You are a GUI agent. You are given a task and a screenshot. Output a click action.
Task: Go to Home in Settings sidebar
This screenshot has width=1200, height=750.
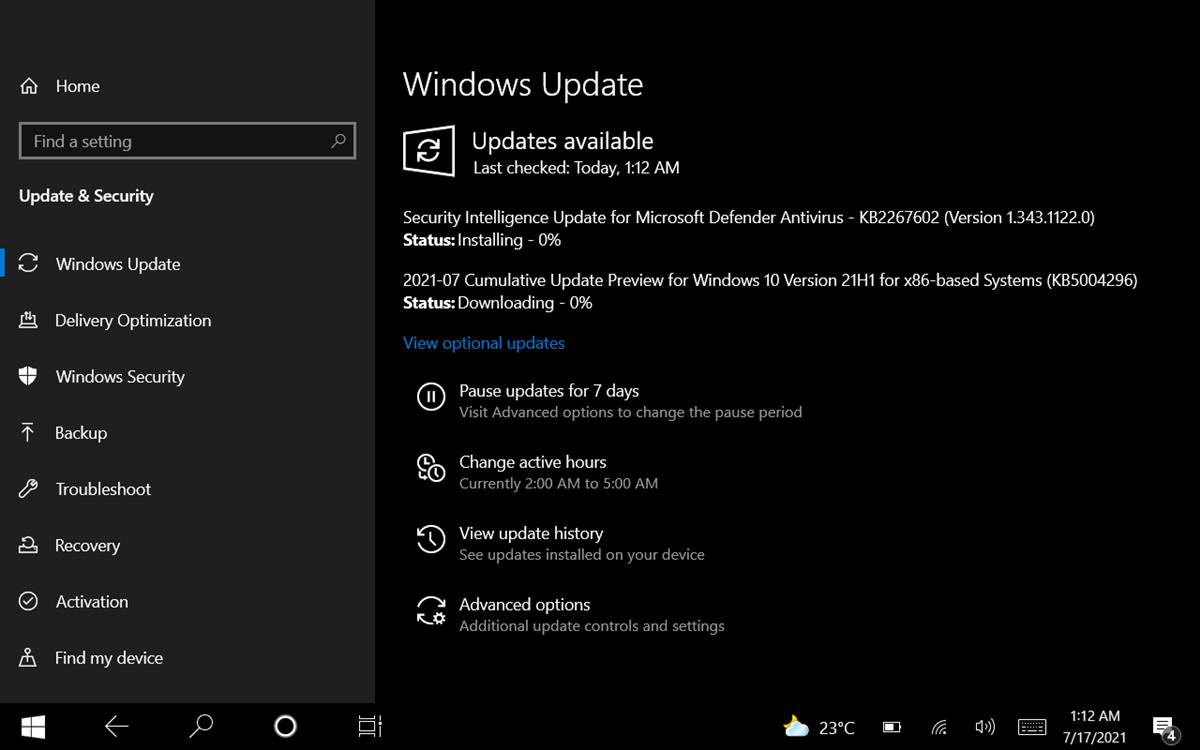[77, 86]
